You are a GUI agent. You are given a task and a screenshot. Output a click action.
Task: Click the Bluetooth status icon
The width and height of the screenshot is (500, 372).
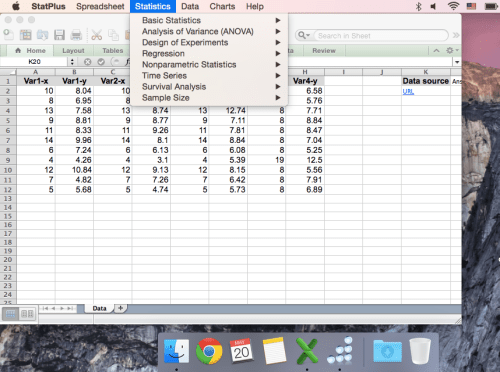(x=419, y=6)
